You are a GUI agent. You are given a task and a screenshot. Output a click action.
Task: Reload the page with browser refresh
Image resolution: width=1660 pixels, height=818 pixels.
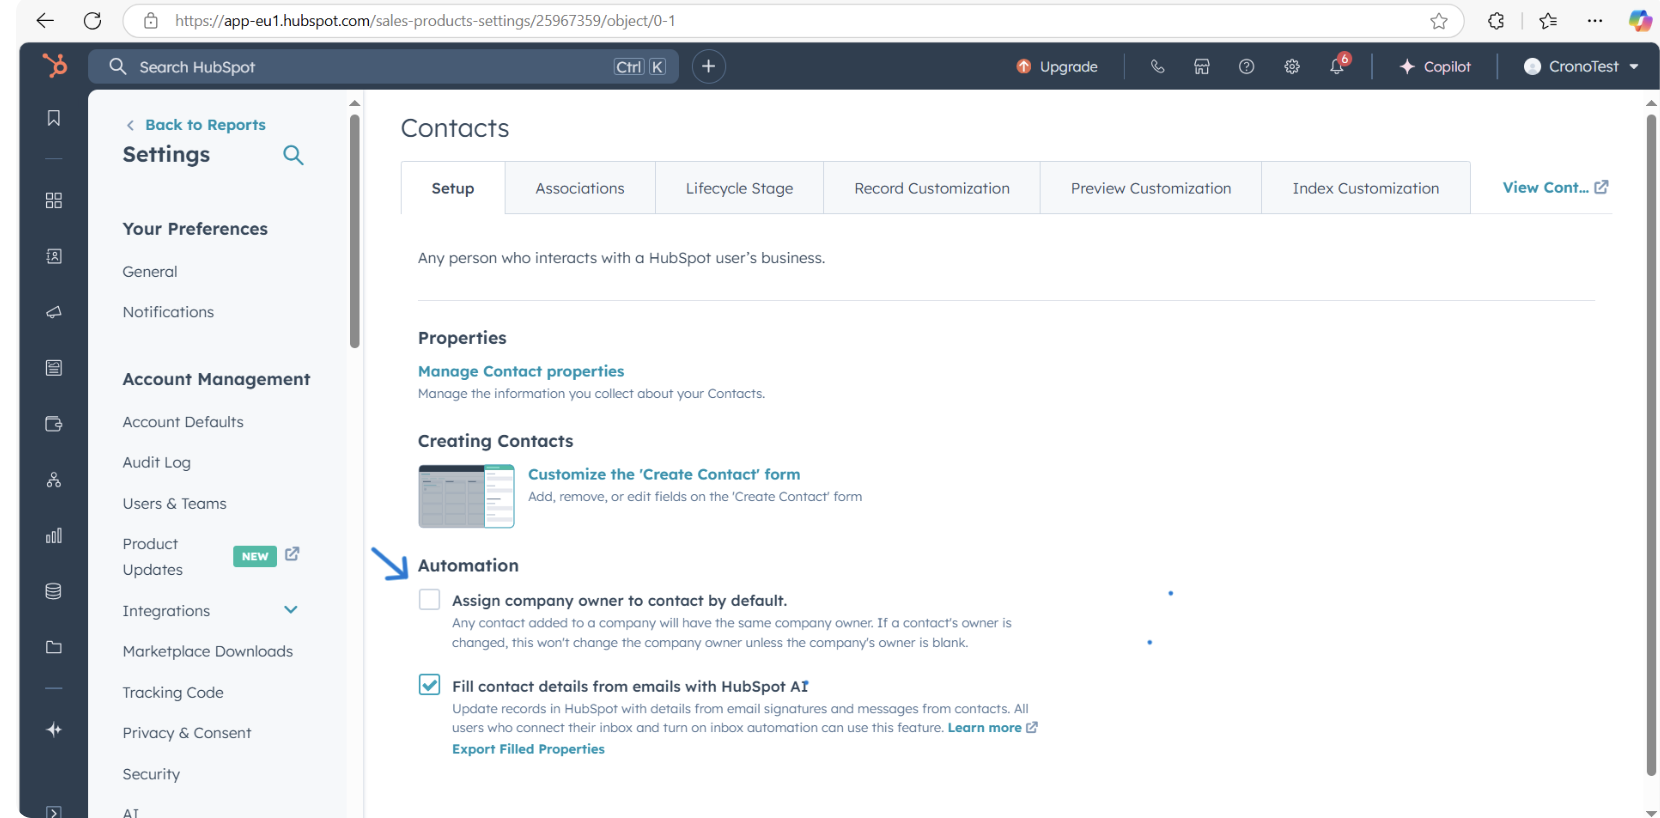[93, 21]
